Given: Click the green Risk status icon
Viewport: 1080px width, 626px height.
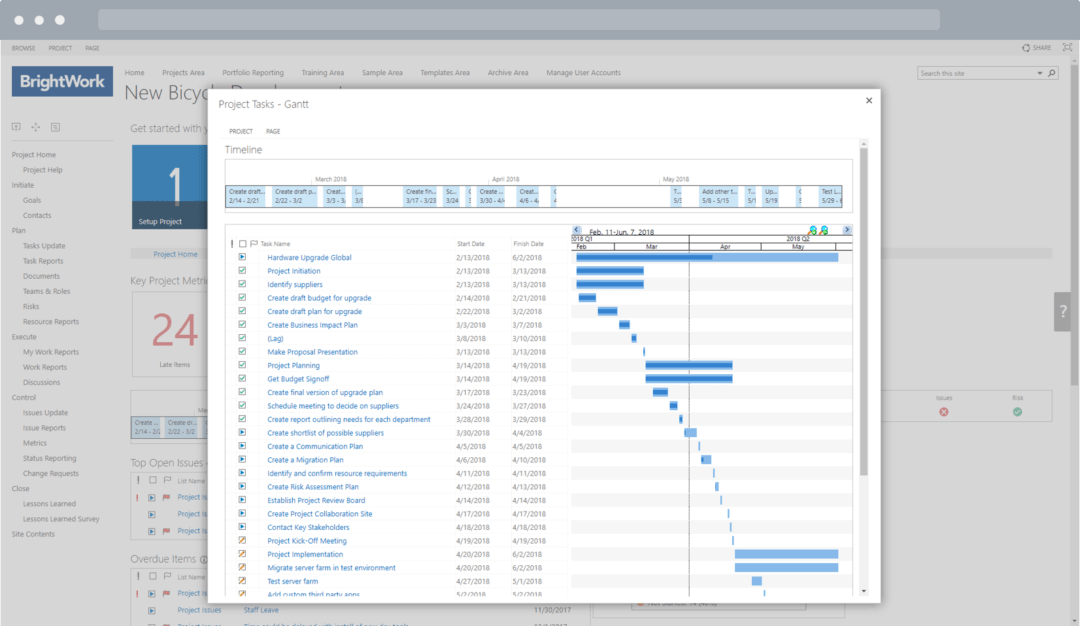Looking at the screenshot, I should coord(1017,411).
